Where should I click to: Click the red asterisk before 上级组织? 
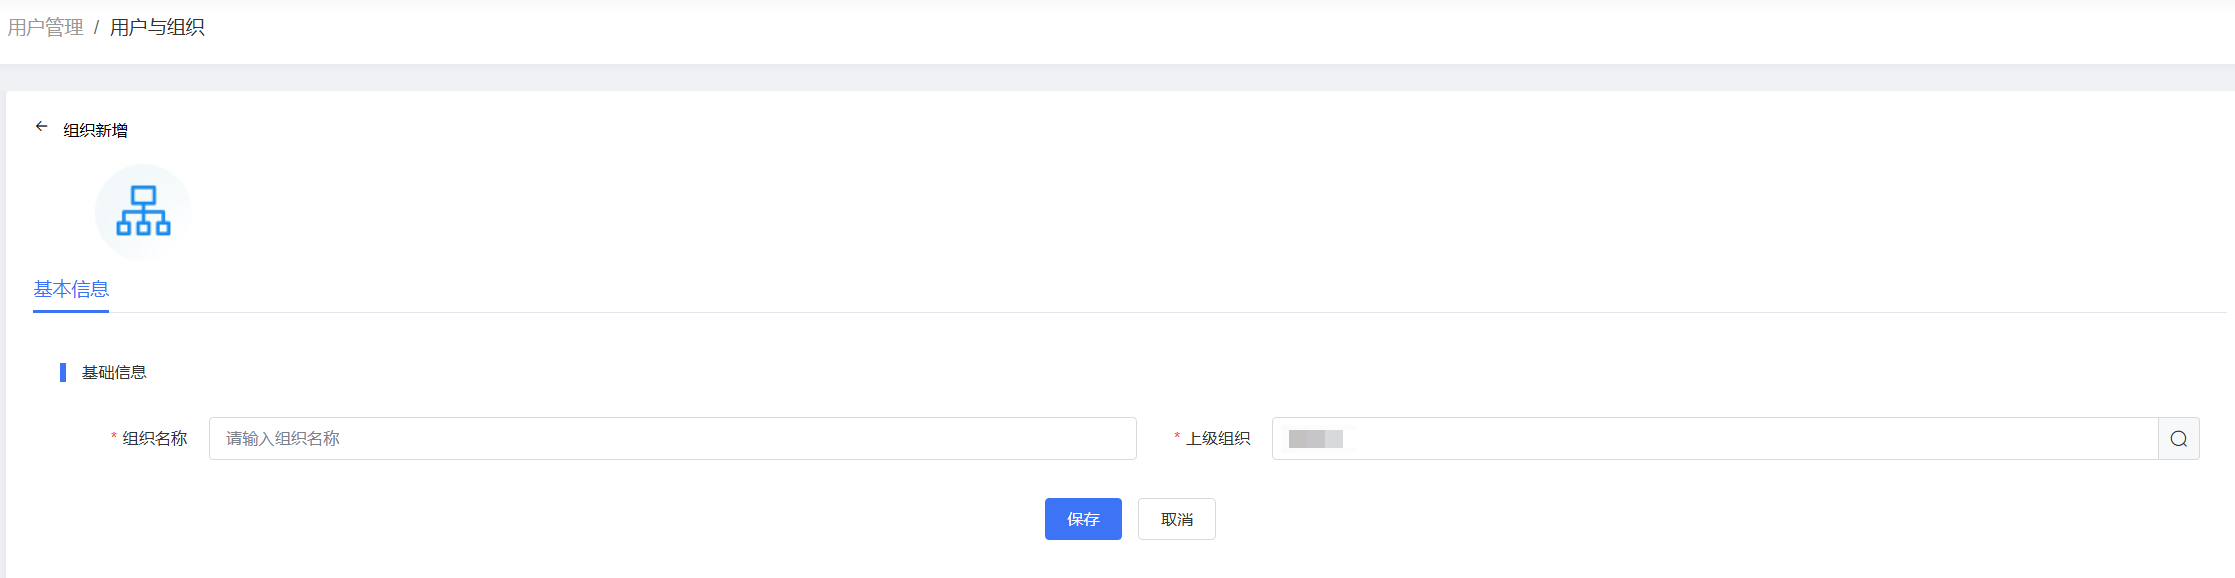[1177, 437]
